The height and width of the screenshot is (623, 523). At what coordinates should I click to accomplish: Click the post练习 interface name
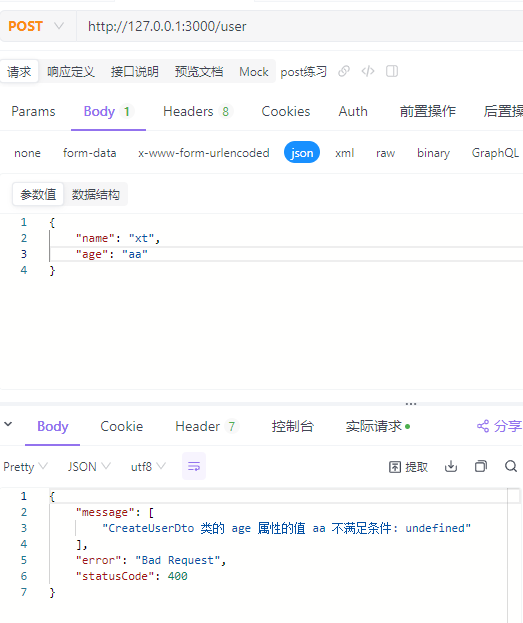(304, 72)
